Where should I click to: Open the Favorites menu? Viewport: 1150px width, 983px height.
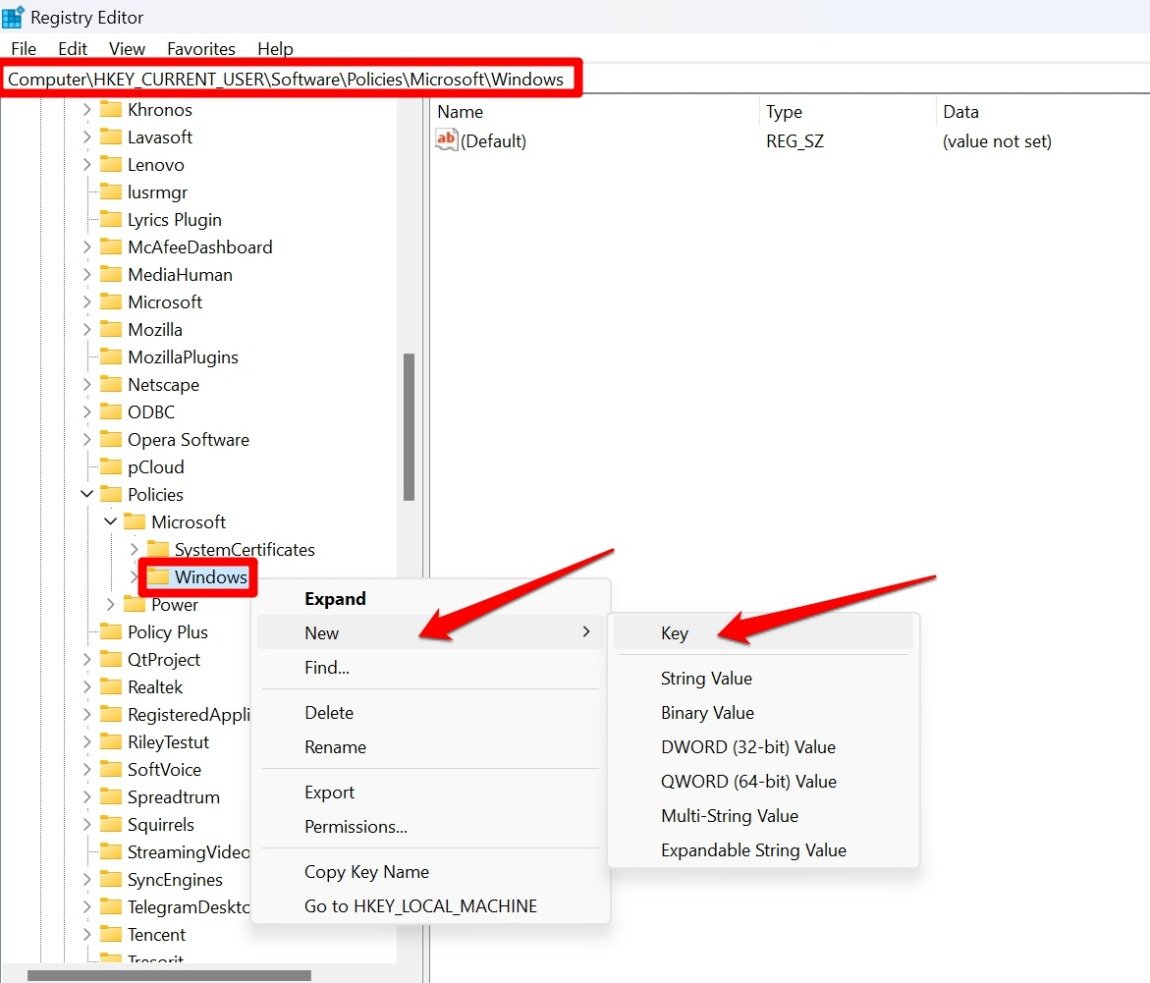tap(201, 48)
